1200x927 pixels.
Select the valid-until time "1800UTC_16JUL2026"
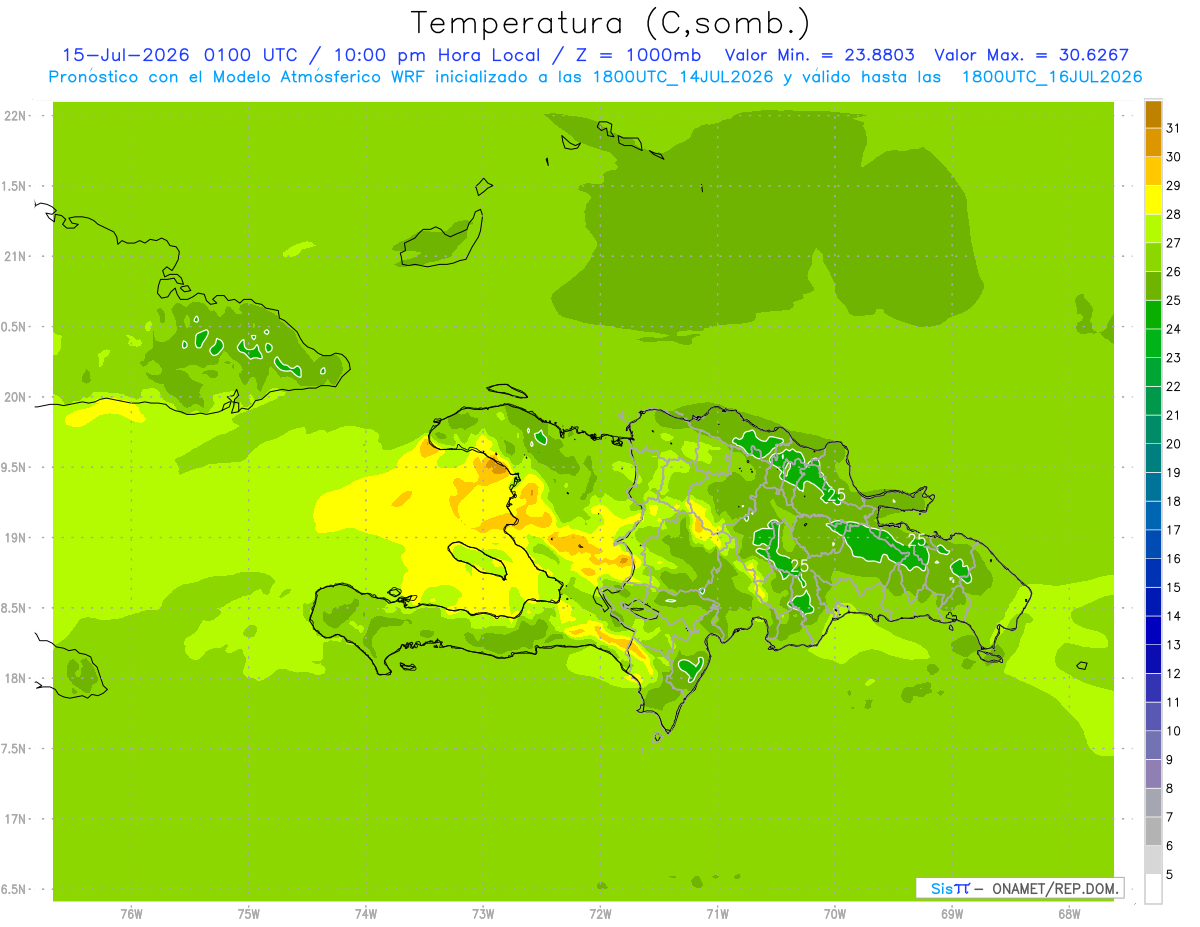(x=1052, y=77)
